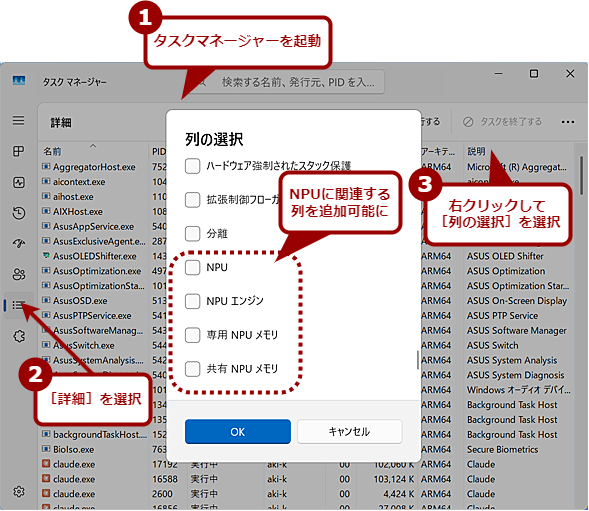Screen dimensions: 589x511
Task: Tick the 専用 NPU メモリ checkbox
Action: click(x=192, y=335)
